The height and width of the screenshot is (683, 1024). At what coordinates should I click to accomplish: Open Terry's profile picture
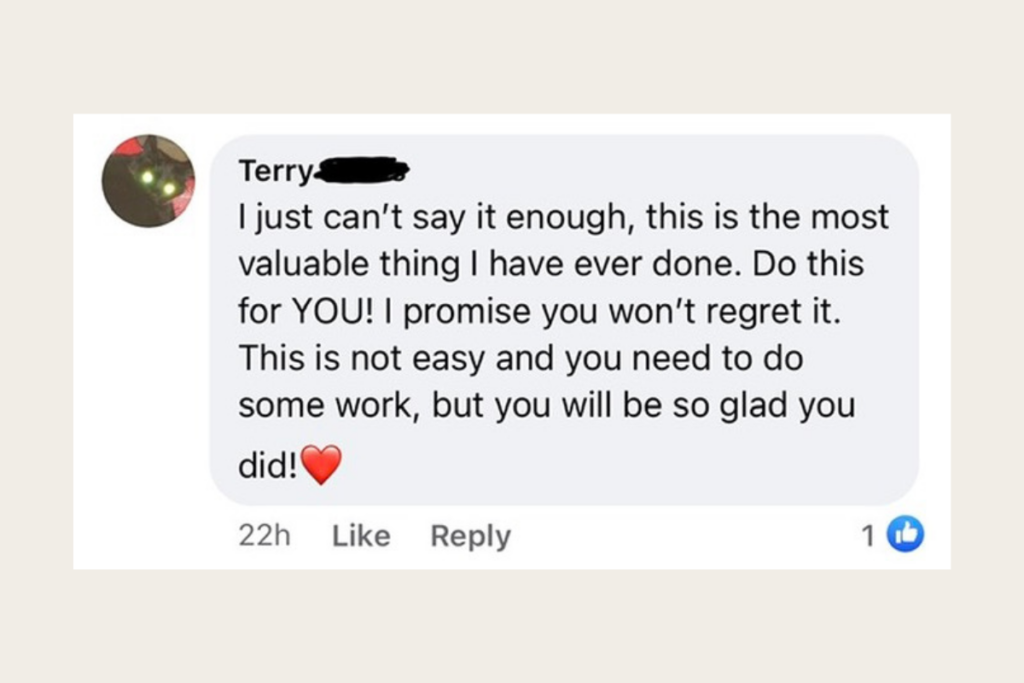pyautogui.click(x=148, y=181)
